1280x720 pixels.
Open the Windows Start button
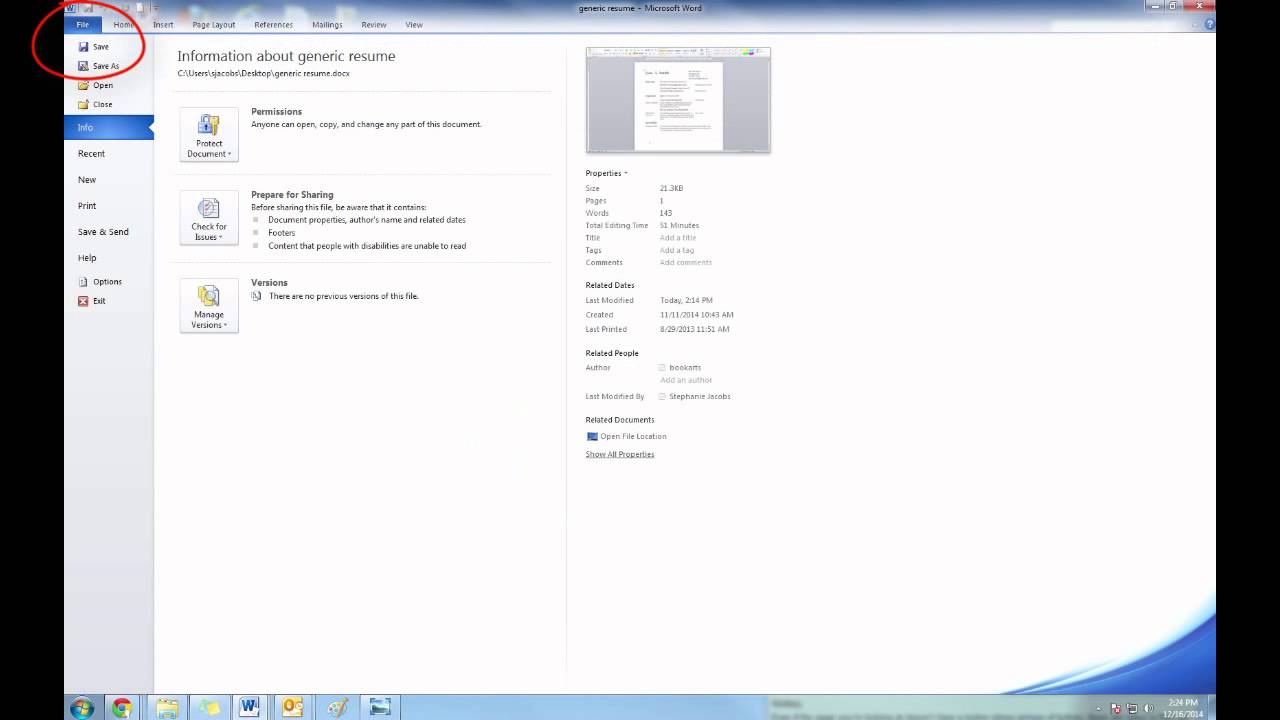point(82,708)
